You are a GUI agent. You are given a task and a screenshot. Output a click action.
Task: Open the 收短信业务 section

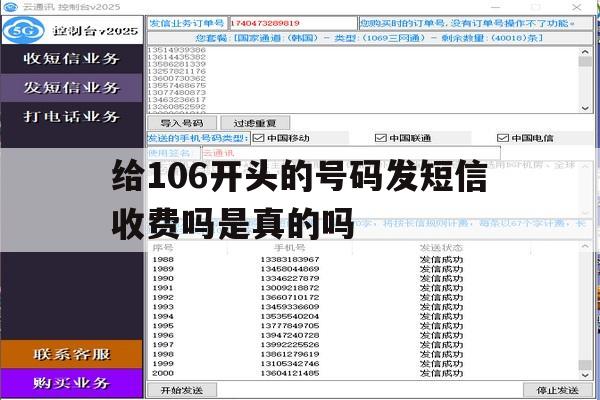tap(72, 59)
